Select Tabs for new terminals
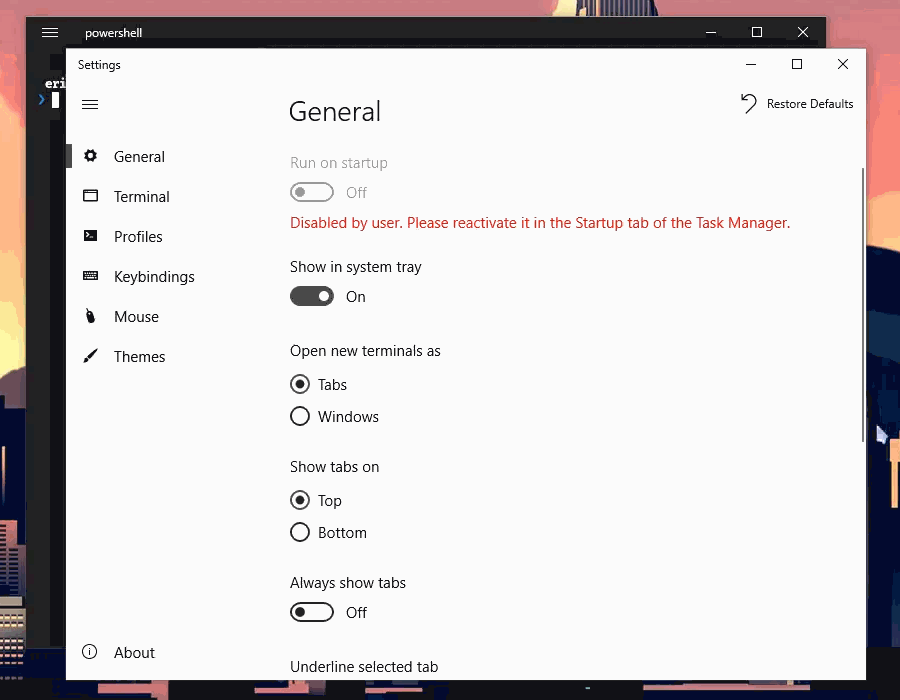Viewport: 900px width, 700px height. [300, 384]
